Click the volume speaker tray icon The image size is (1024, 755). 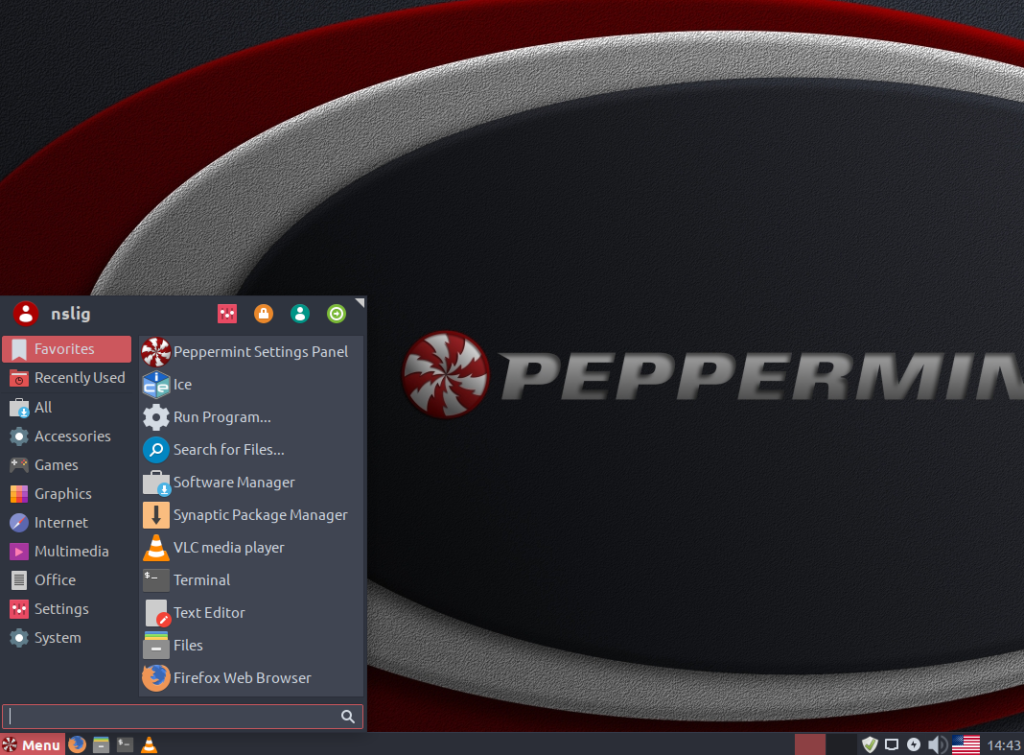[x=937, y=745]
